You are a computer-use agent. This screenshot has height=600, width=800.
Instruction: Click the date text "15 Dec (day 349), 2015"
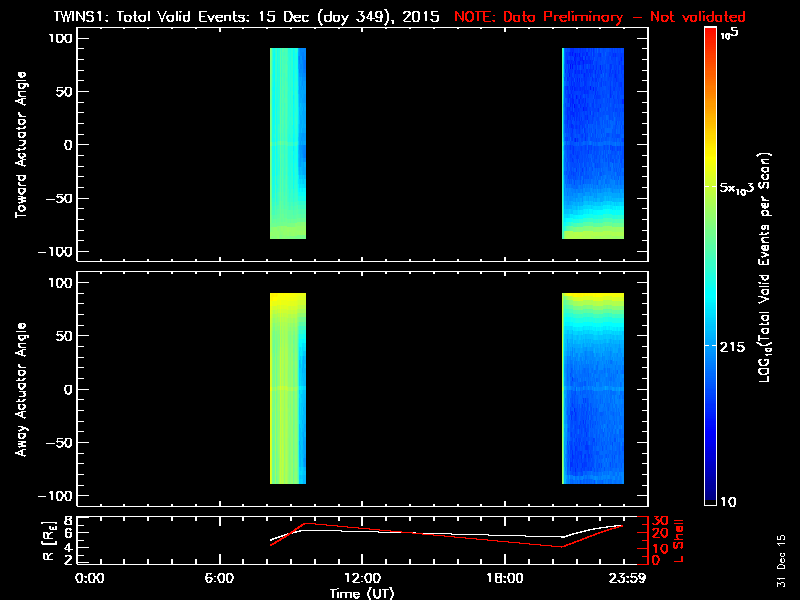pyautogui.click(x=349, y=17)
